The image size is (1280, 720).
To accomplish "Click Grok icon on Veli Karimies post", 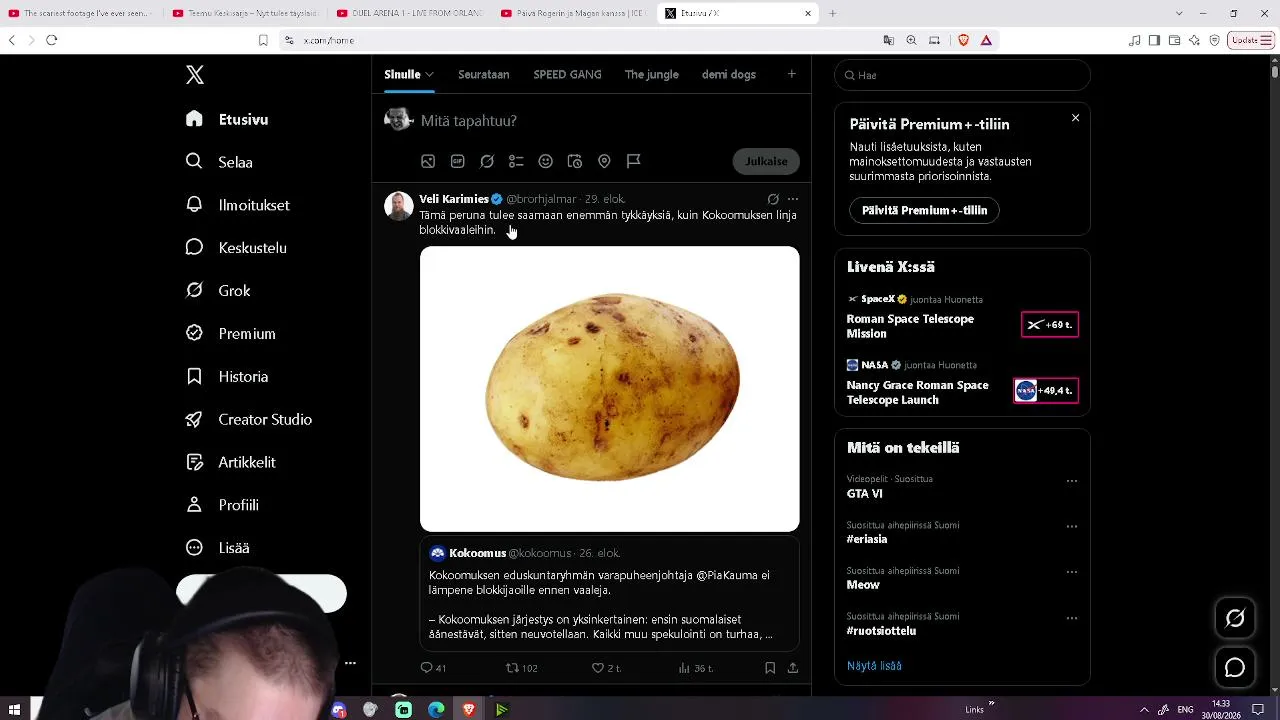I will (773, 199).
